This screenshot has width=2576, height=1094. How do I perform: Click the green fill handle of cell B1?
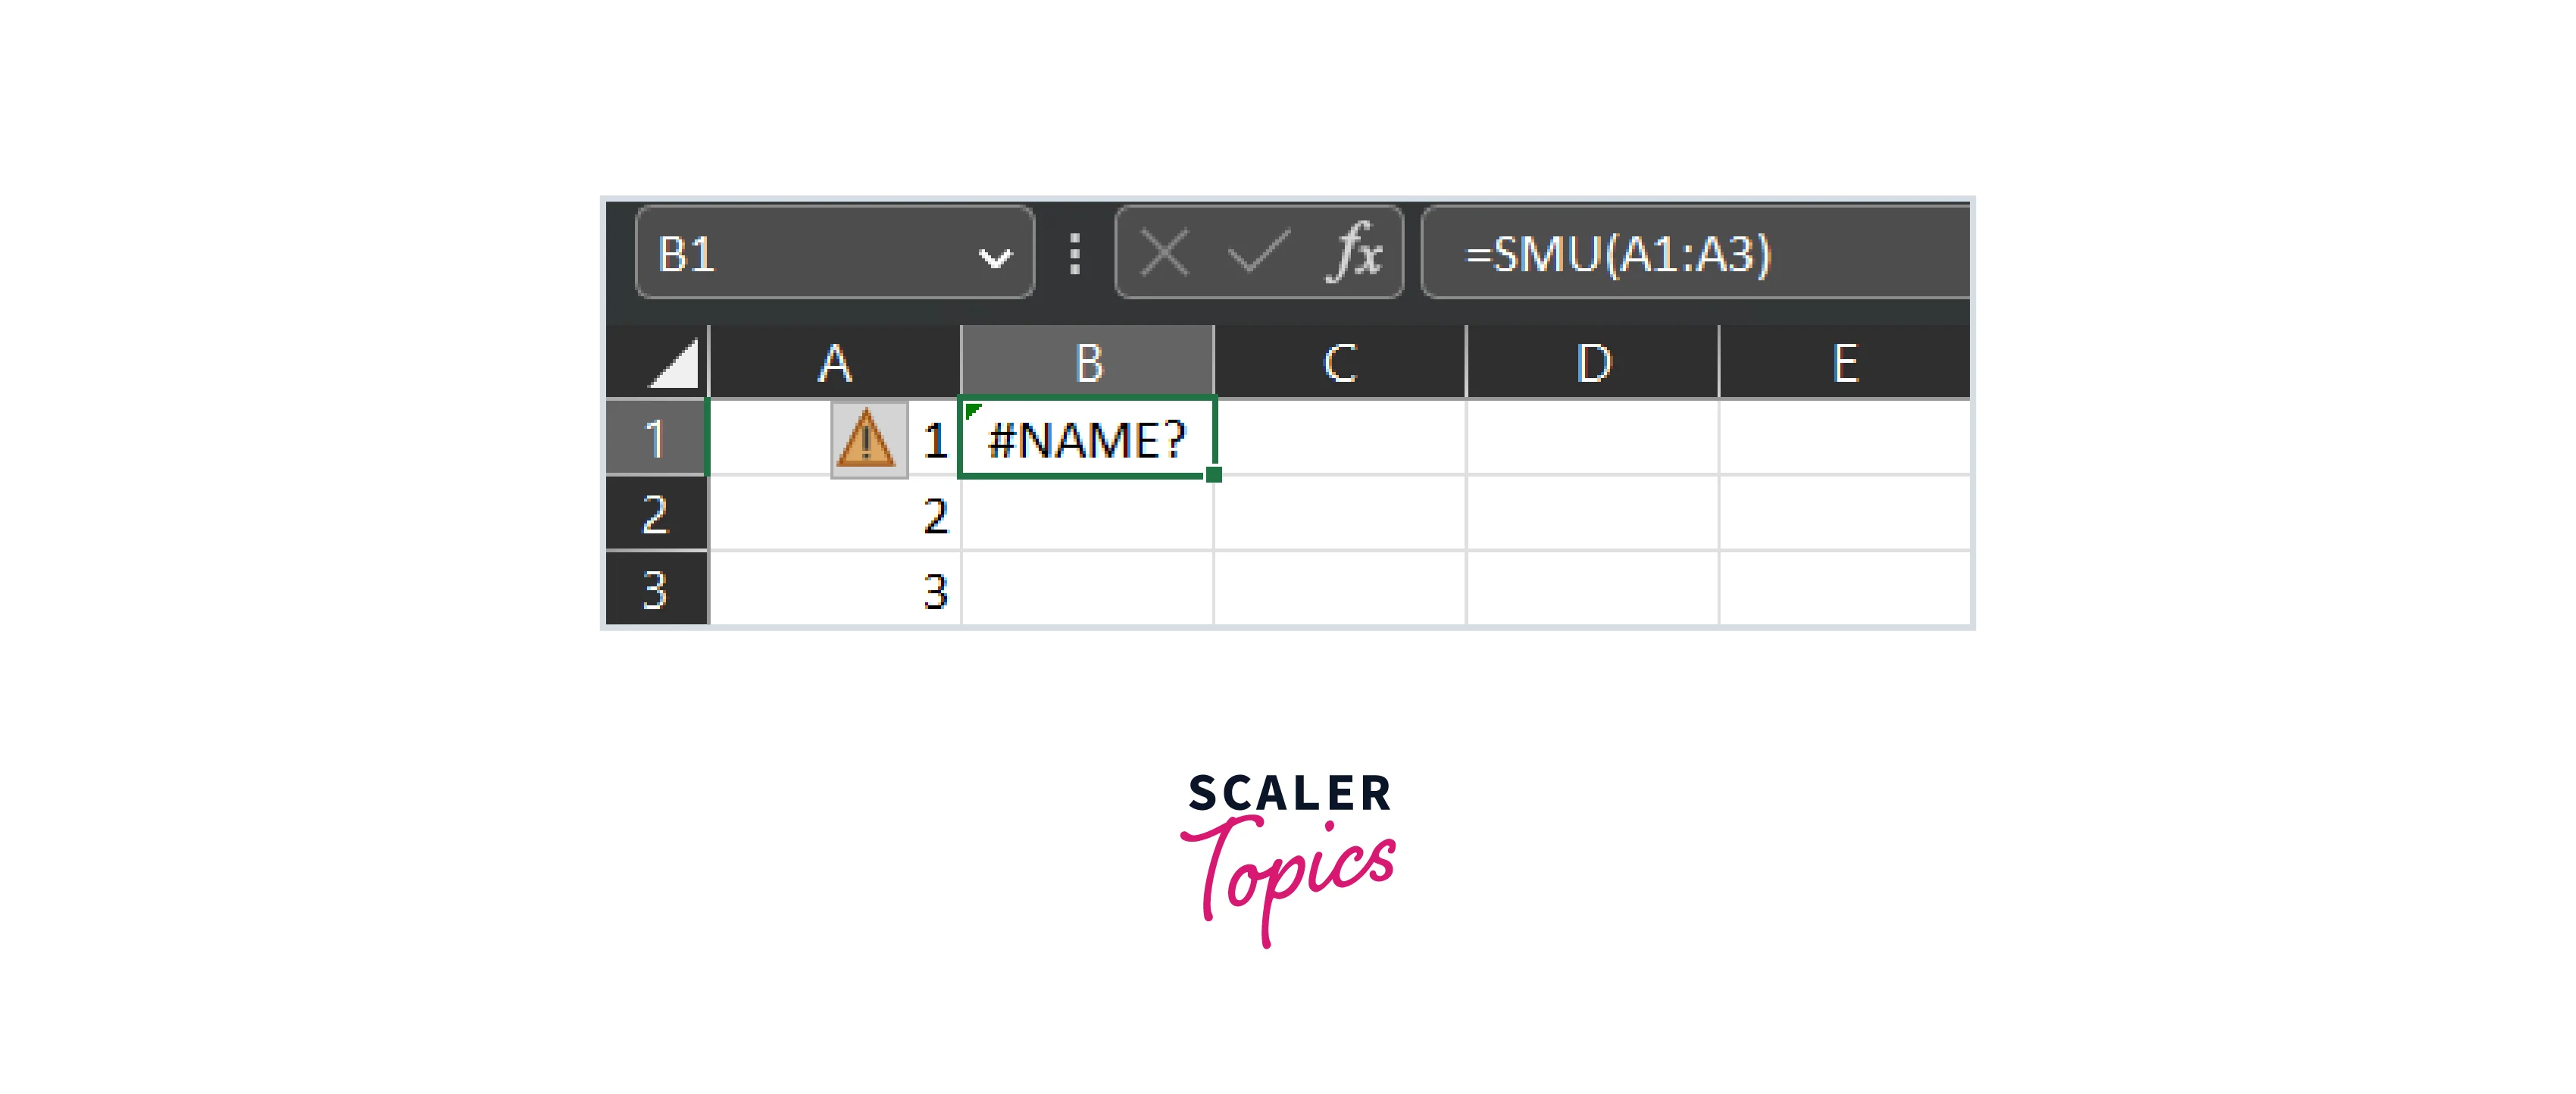pyautogui.click(x=1213, y=475)
